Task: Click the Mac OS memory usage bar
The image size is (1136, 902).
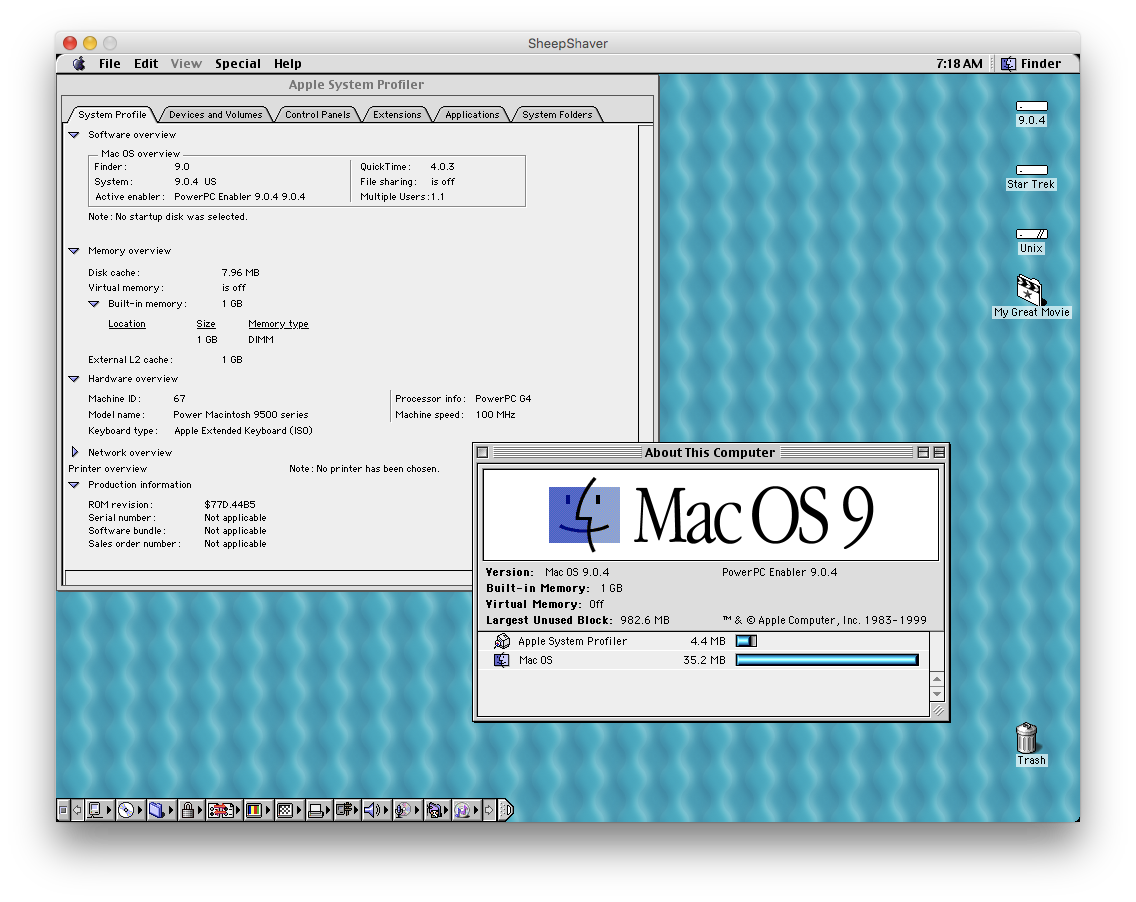Action: [827, 660]
